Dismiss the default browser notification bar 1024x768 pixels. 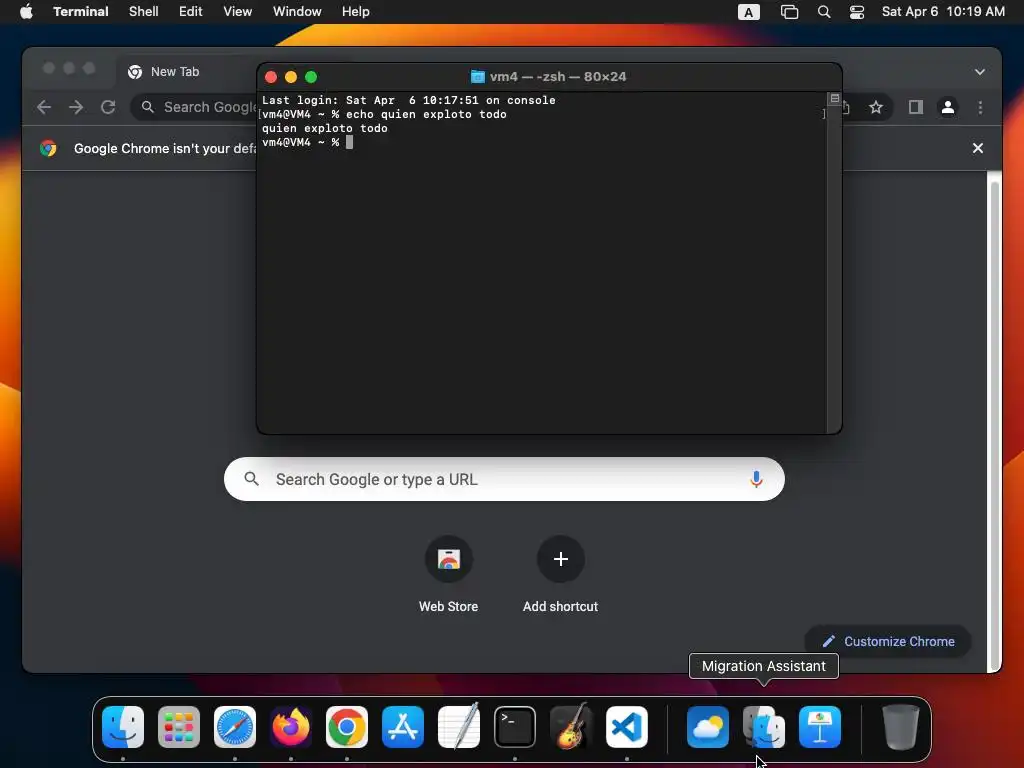pos(978,148)
